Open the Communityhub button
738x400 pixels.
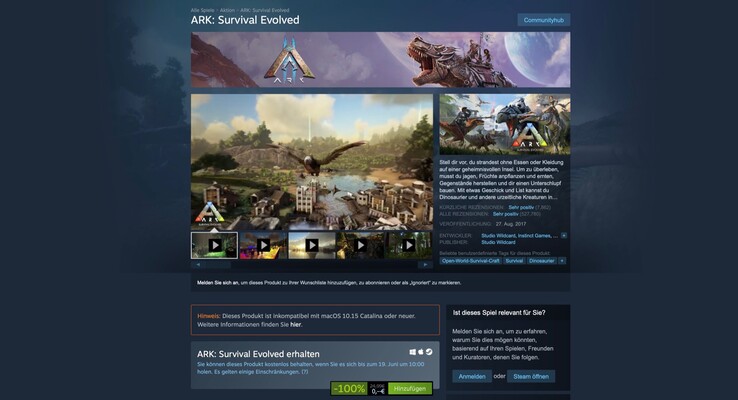tap(544, 20)
